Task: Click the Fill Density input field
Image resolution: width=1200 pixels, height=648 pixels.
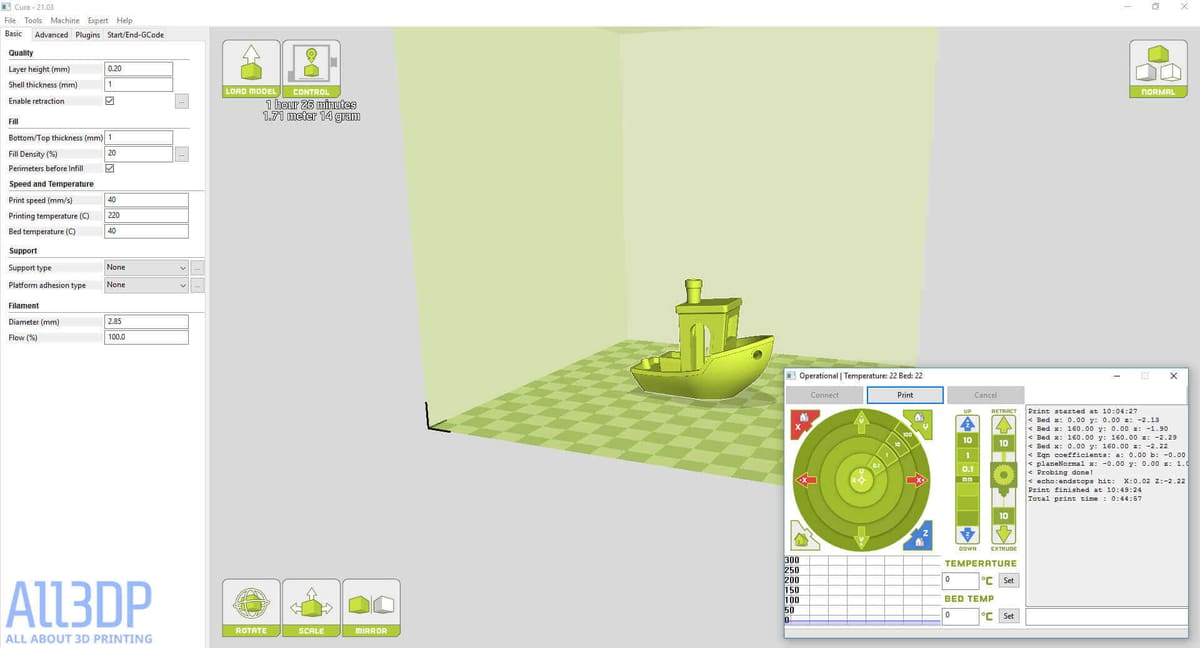Action: click(139, 154)
